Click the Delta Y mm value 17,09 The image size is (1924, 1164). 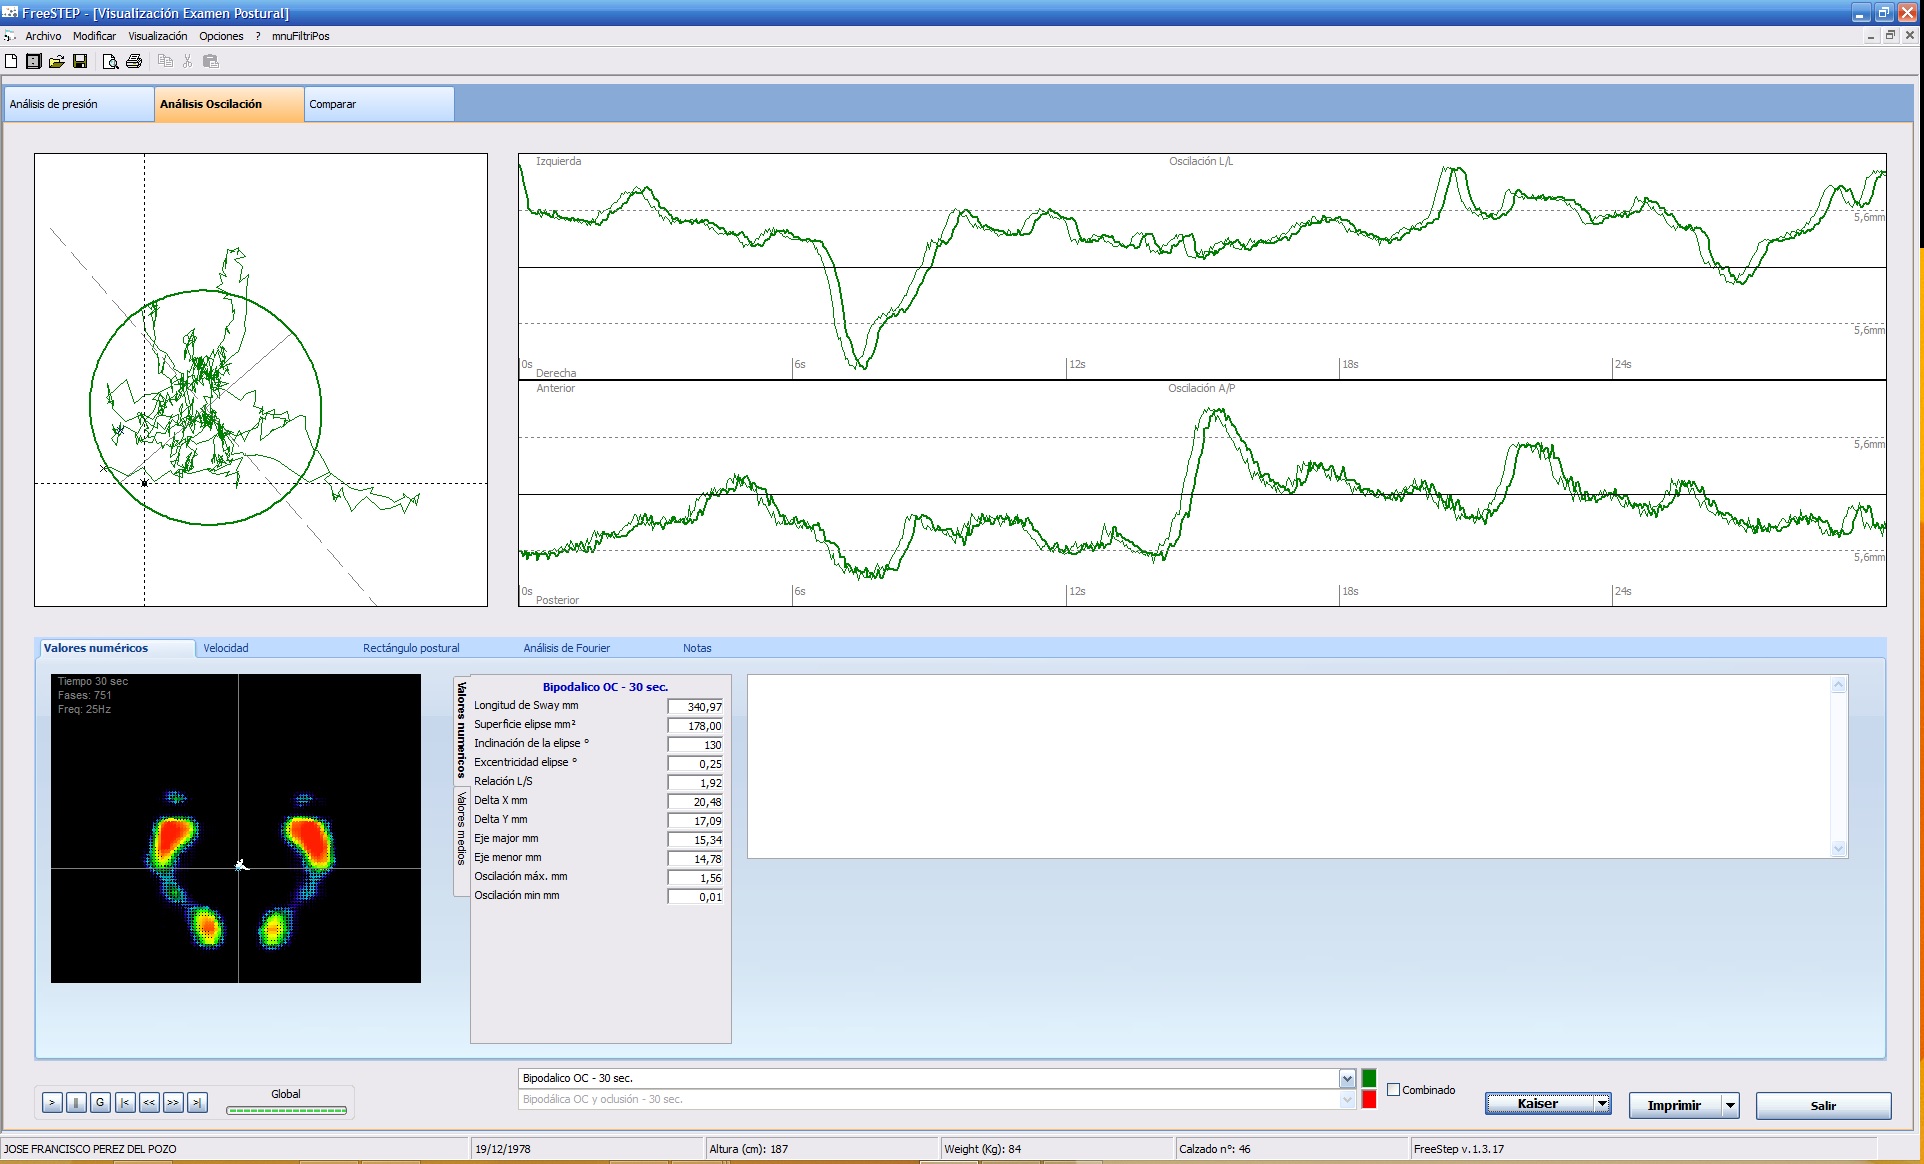click(x=695, y=821)
